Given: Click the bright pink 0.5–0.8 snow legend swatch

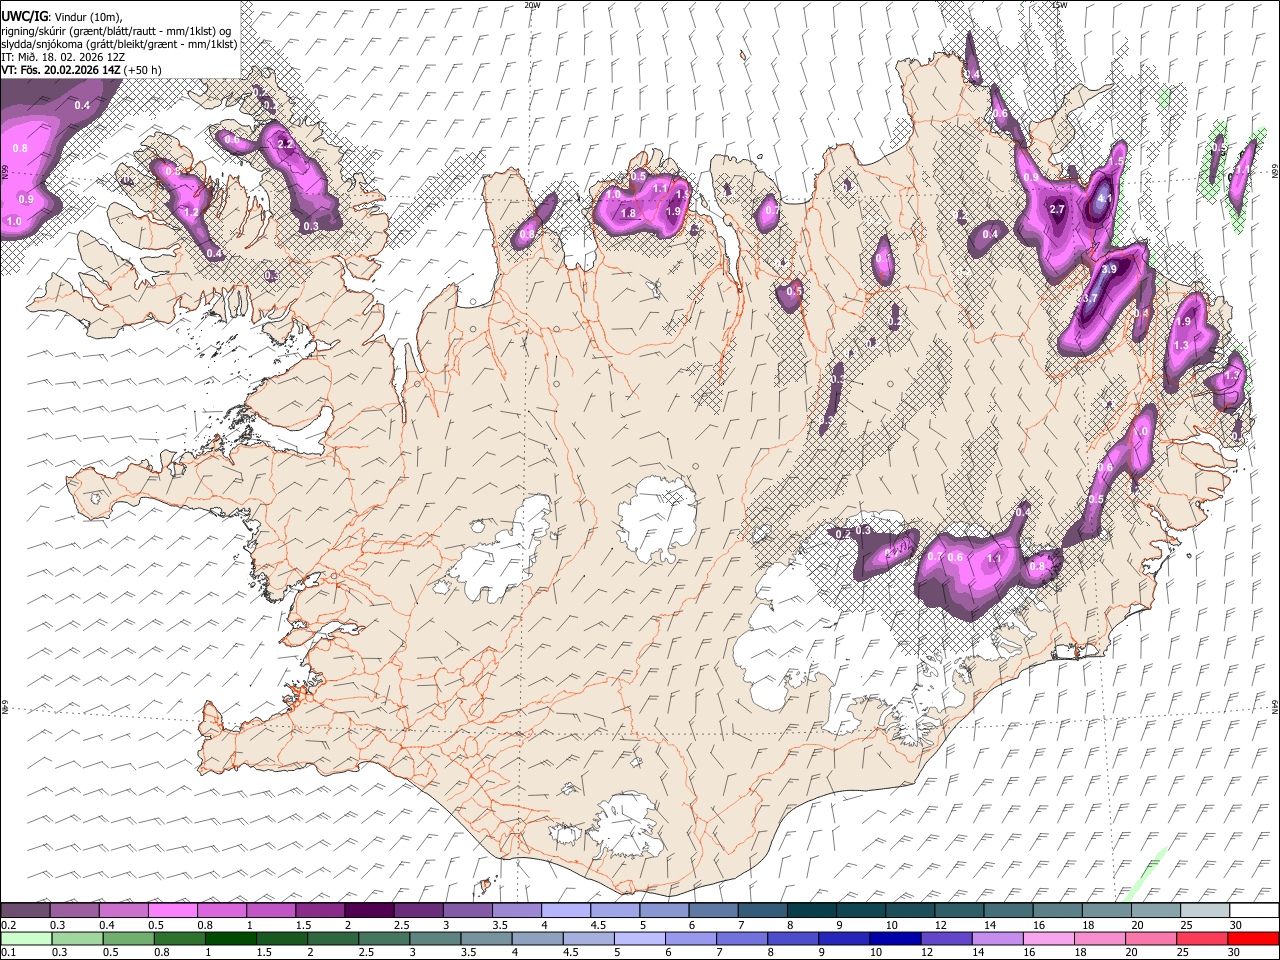Looking at the screenshot, I should point(173,911).
